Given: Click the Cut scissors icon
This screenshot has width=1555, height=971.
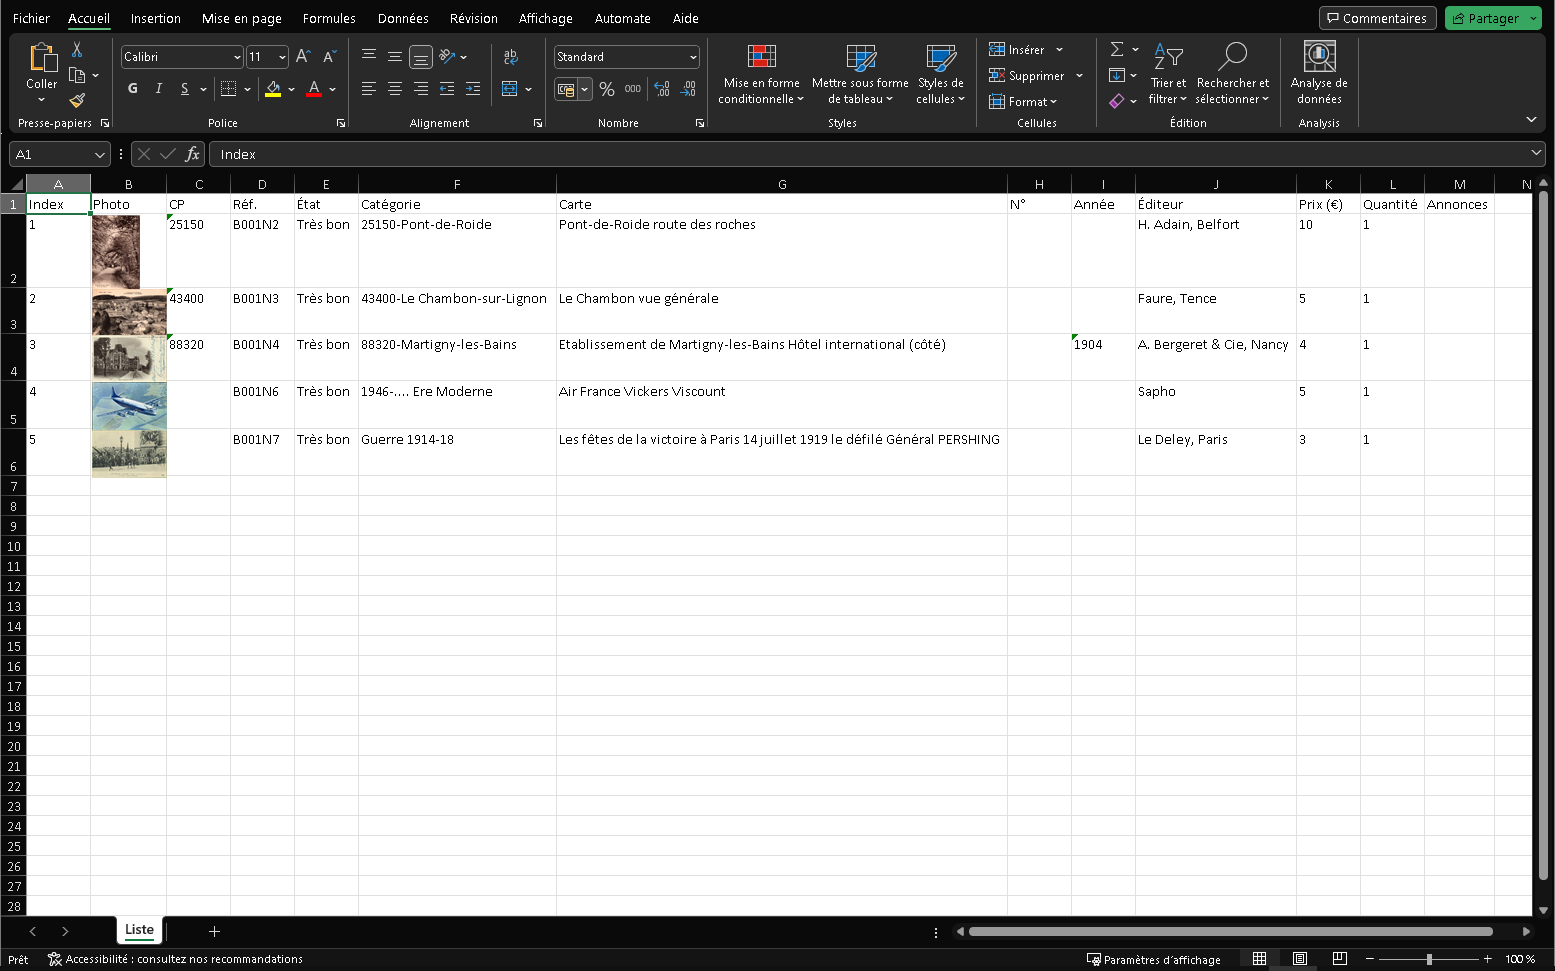Looking at the screenshot, I should click(77, 50).
